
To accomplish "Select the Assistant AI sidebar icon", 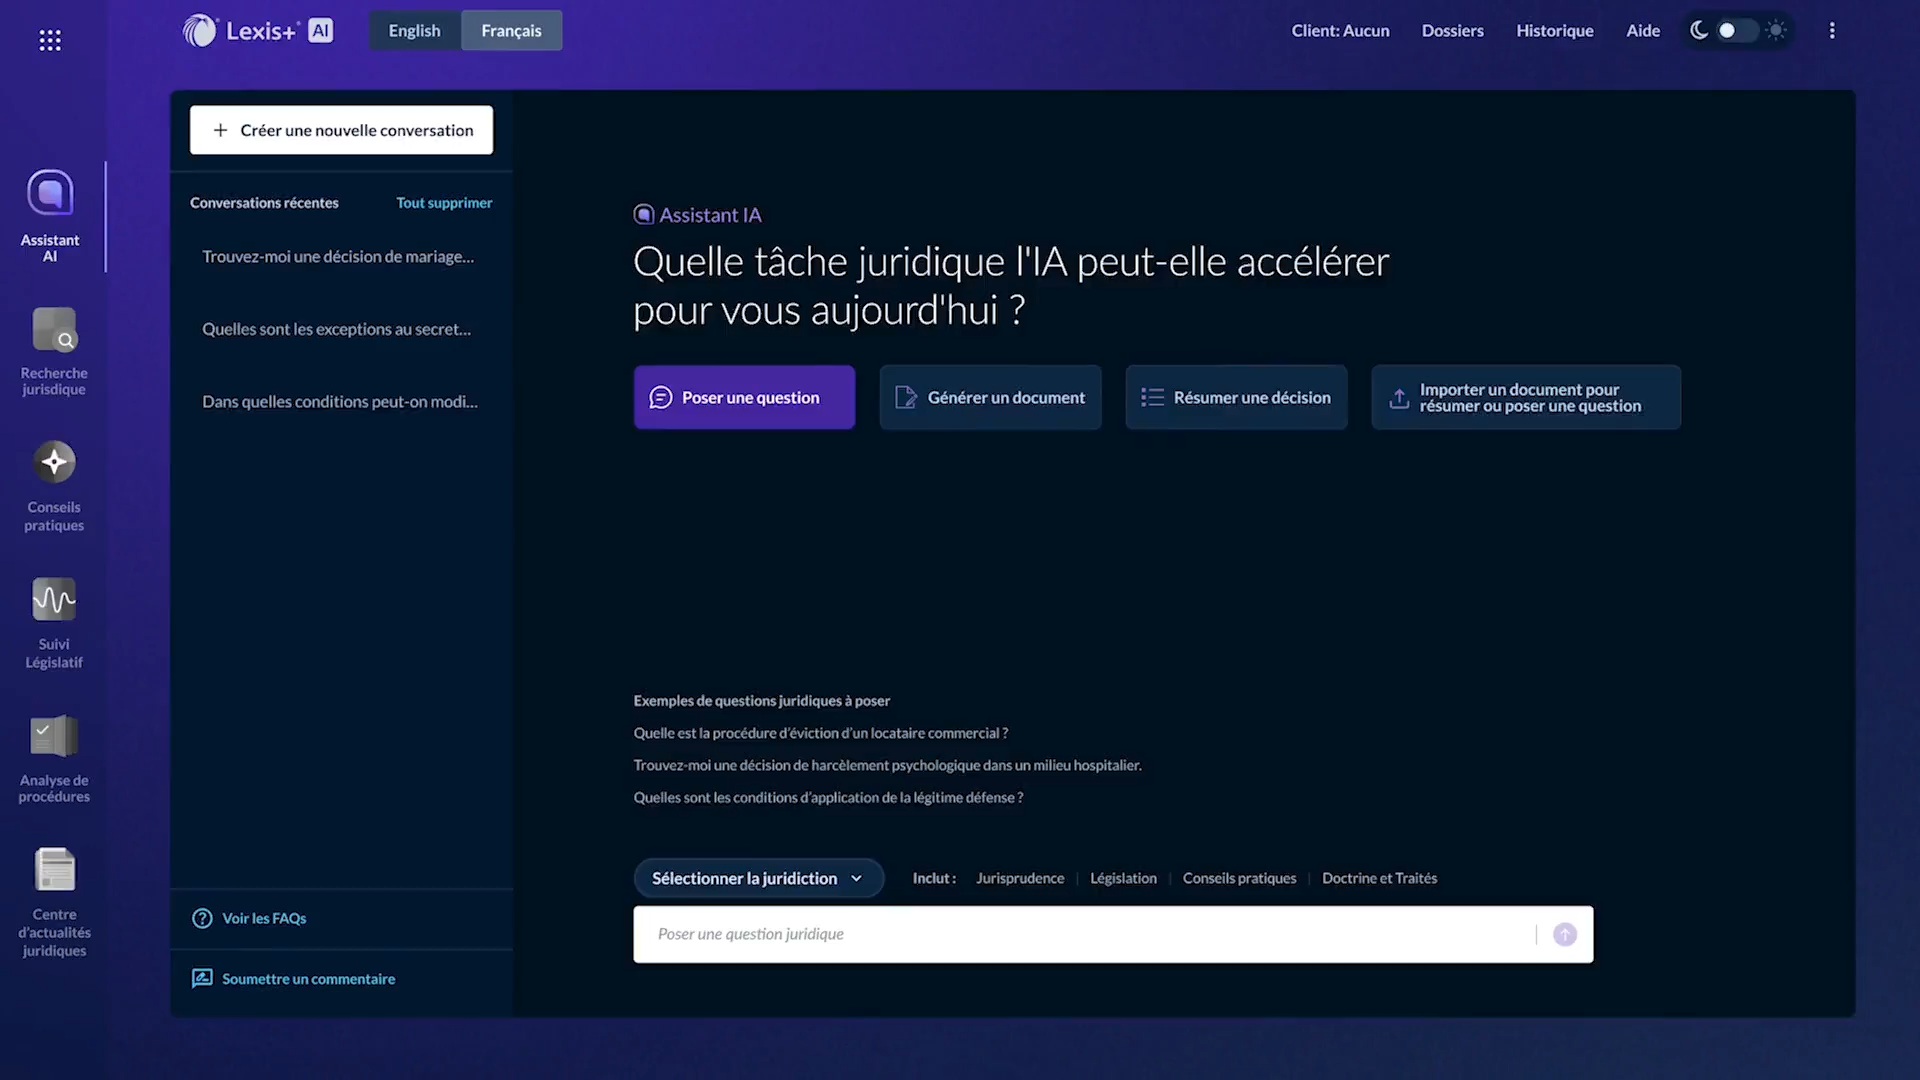I will click(x=50, y=193).
